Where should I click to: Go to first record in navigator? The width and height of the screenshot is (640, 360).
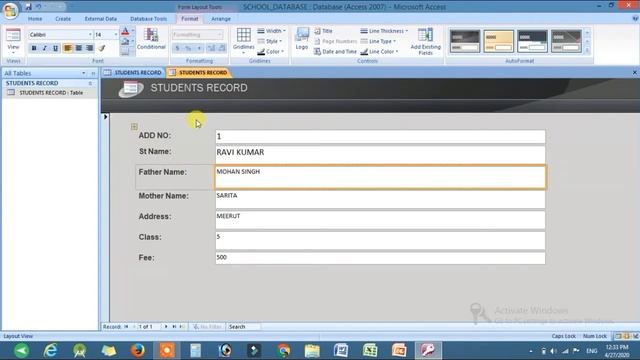tap(126, 327)
